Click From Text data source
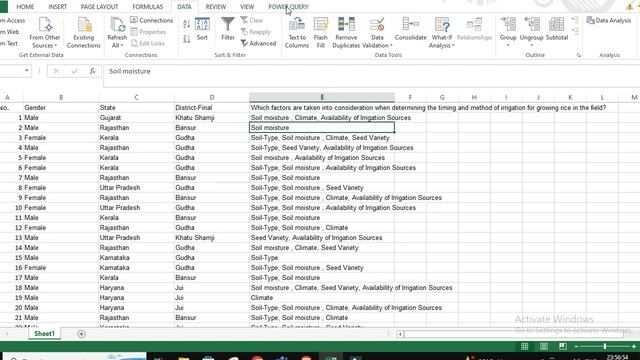 tap(9, 43)
